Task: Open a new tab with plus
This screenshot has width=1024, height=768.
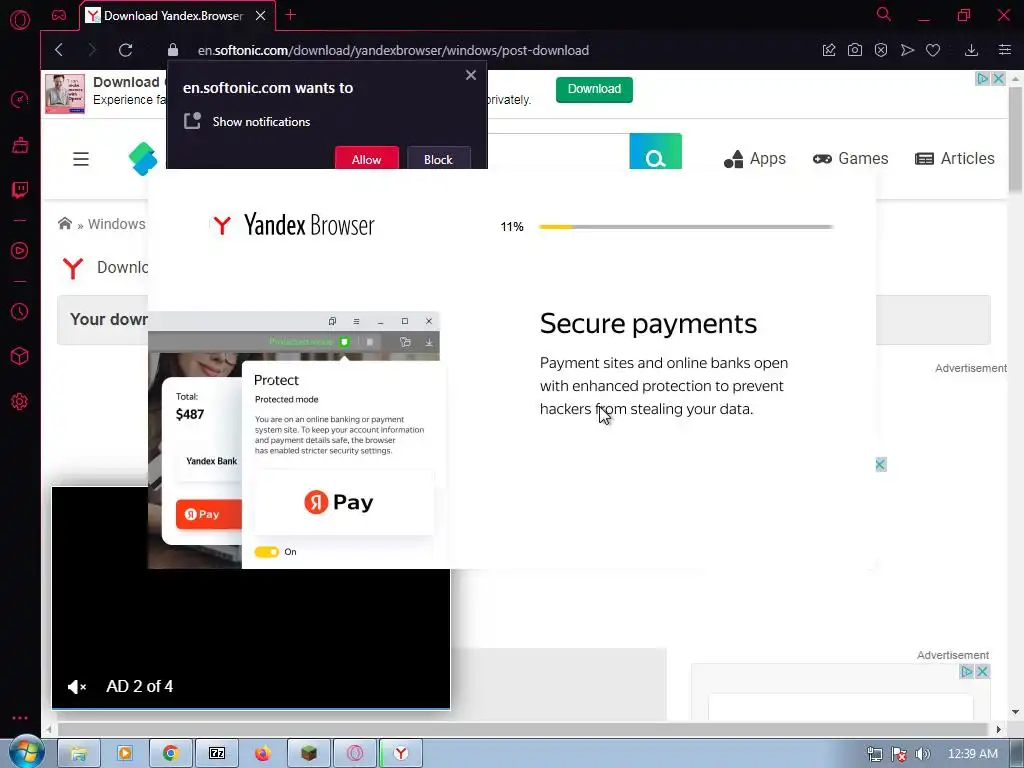Action: [x=291, y=14]
